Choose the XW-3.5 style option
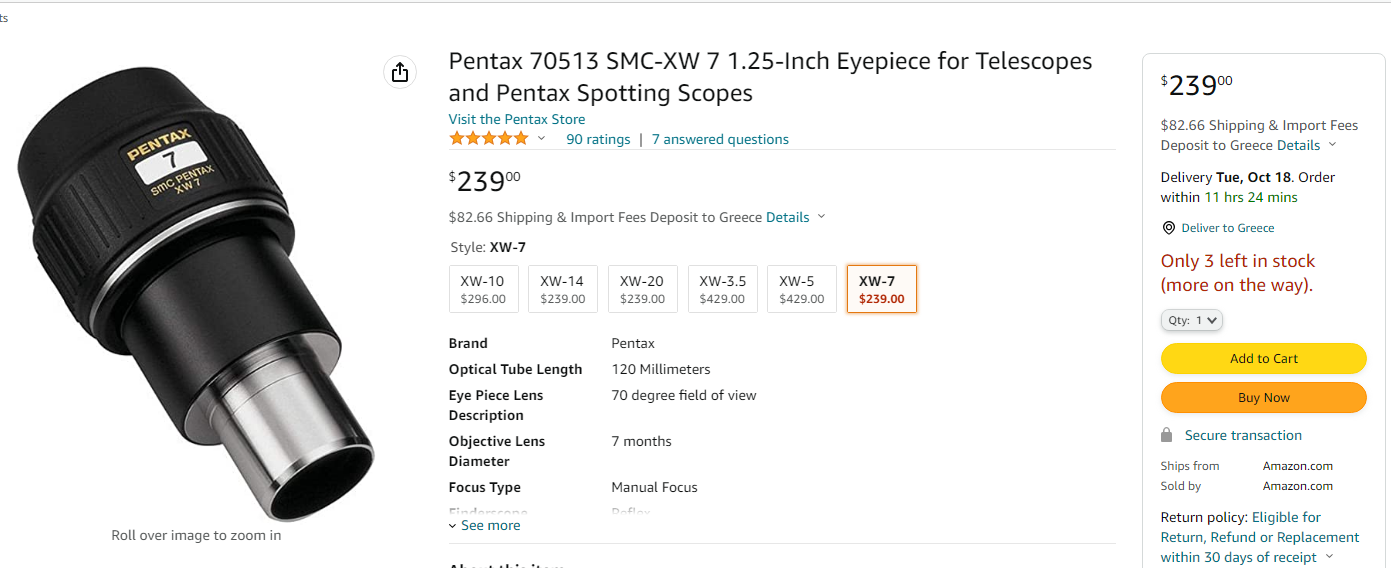 coord(722,289)
